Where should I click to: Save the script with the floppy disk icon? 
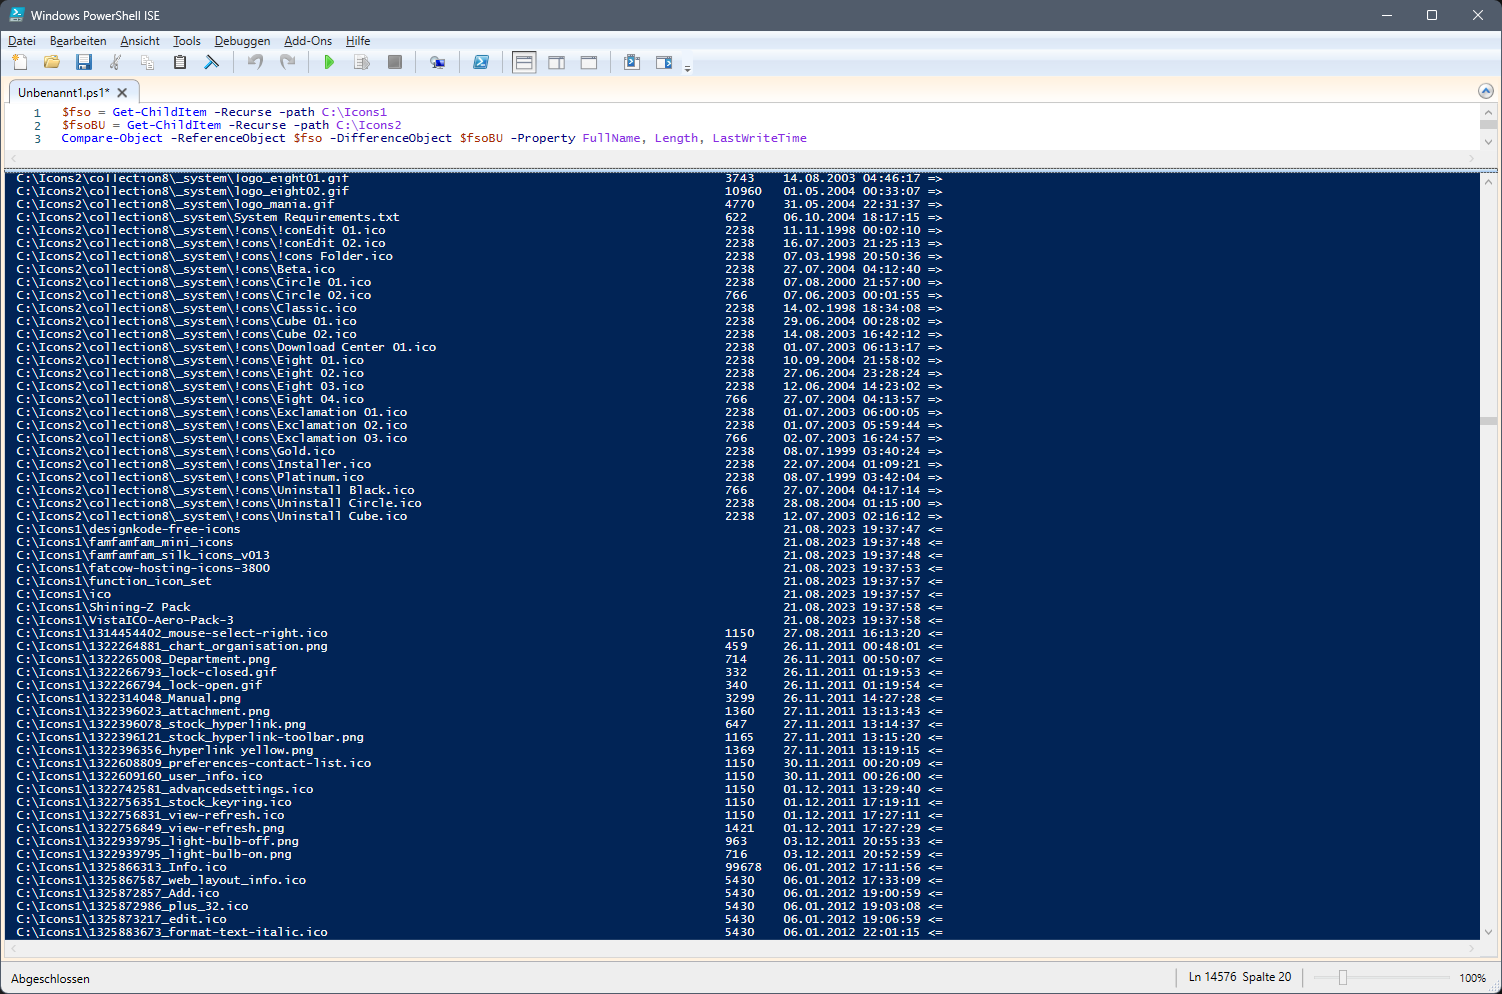[84, 62]
